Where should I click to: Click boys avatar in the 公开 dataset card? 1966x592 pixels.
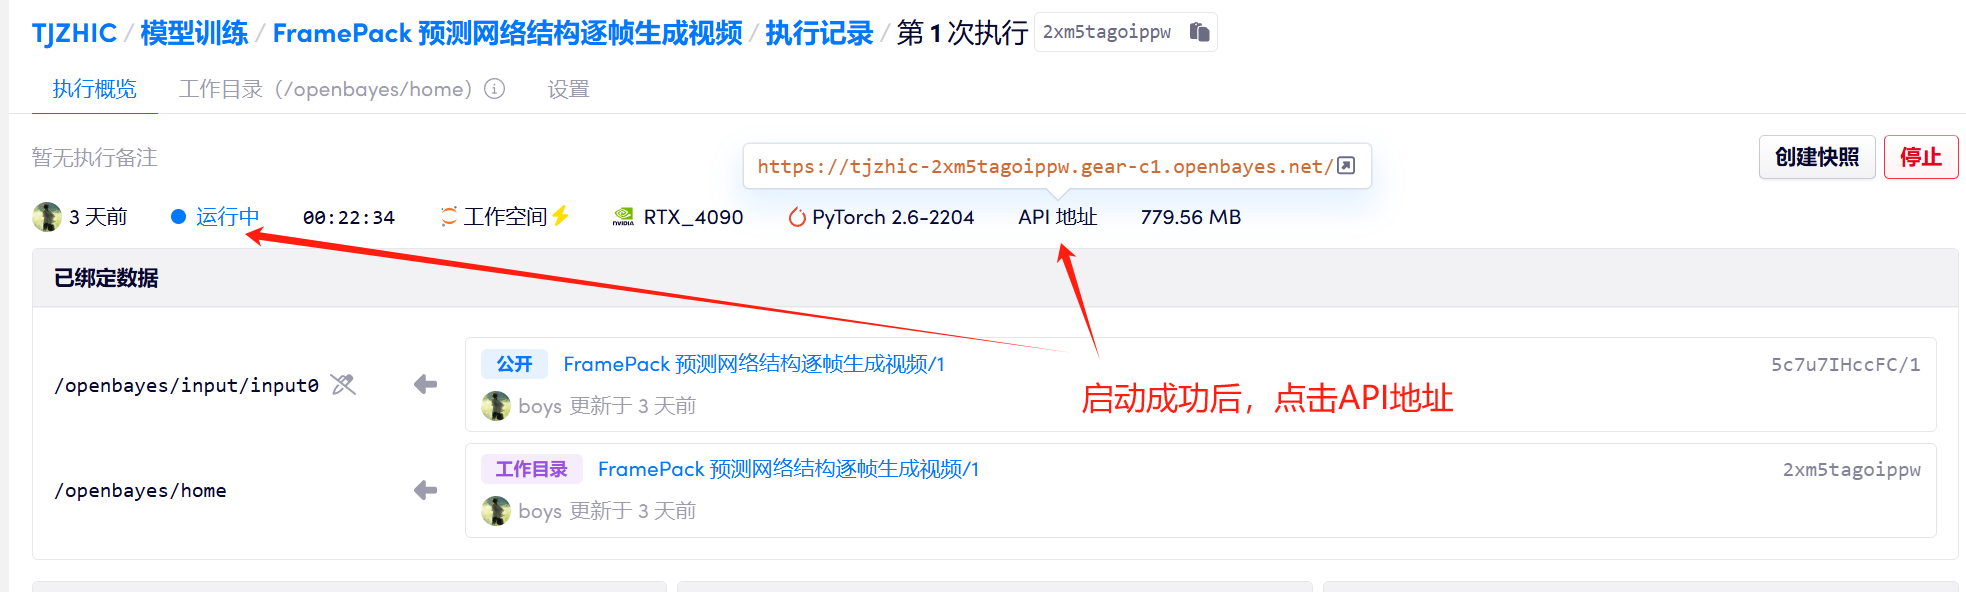tap(496, 406)
